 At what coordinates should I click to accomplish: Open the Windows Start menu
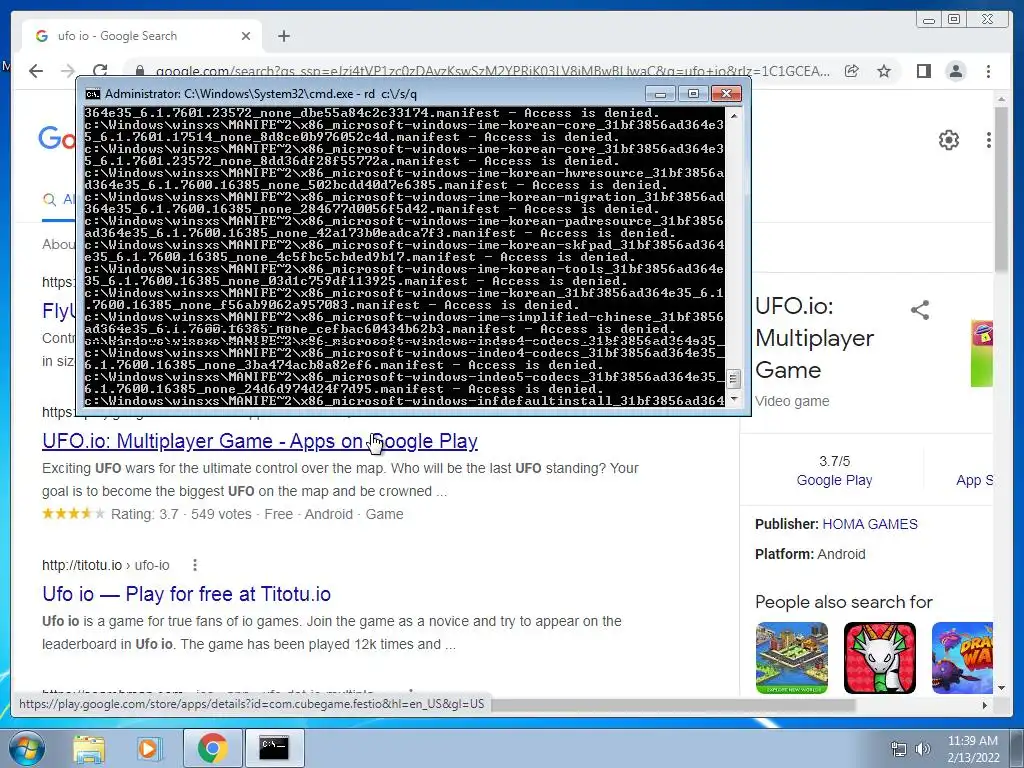[26, 748]
